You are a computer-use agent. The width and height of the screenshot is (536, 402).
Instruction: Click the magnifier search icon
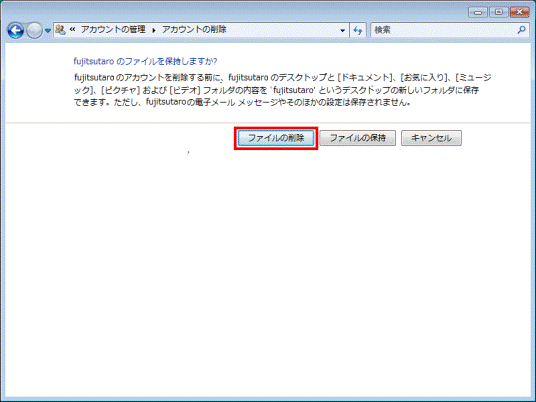(522, 30)
